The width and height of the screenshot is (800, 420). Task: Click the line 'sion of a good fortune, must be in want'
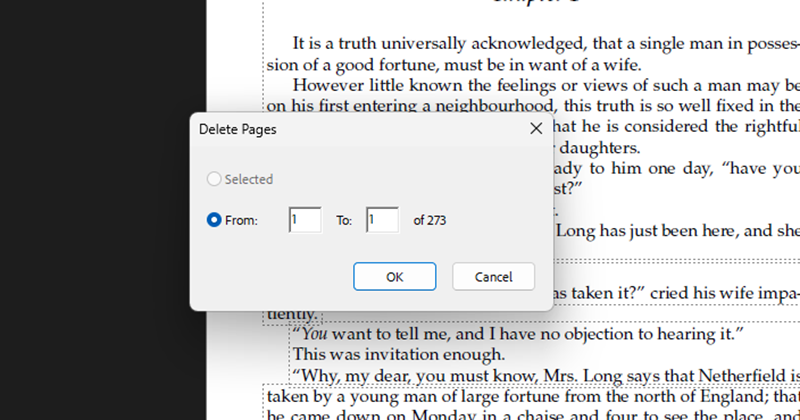454,65
